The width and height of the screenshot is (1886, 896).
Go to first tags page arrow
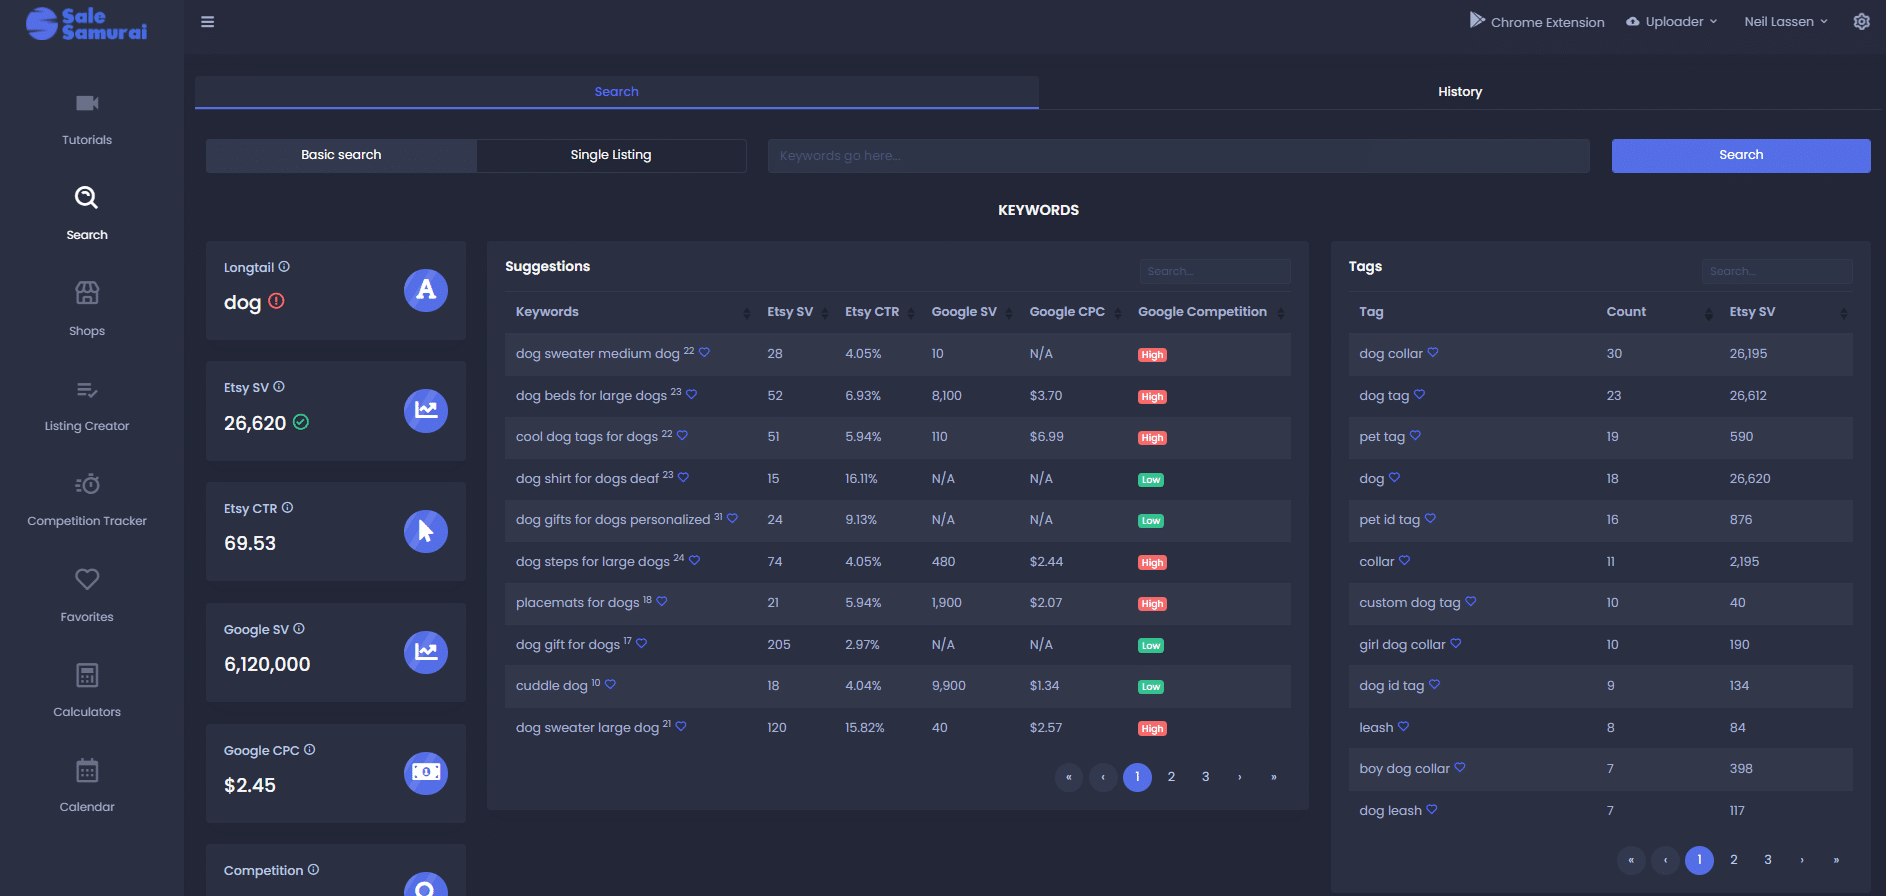tap(1631, 860)
